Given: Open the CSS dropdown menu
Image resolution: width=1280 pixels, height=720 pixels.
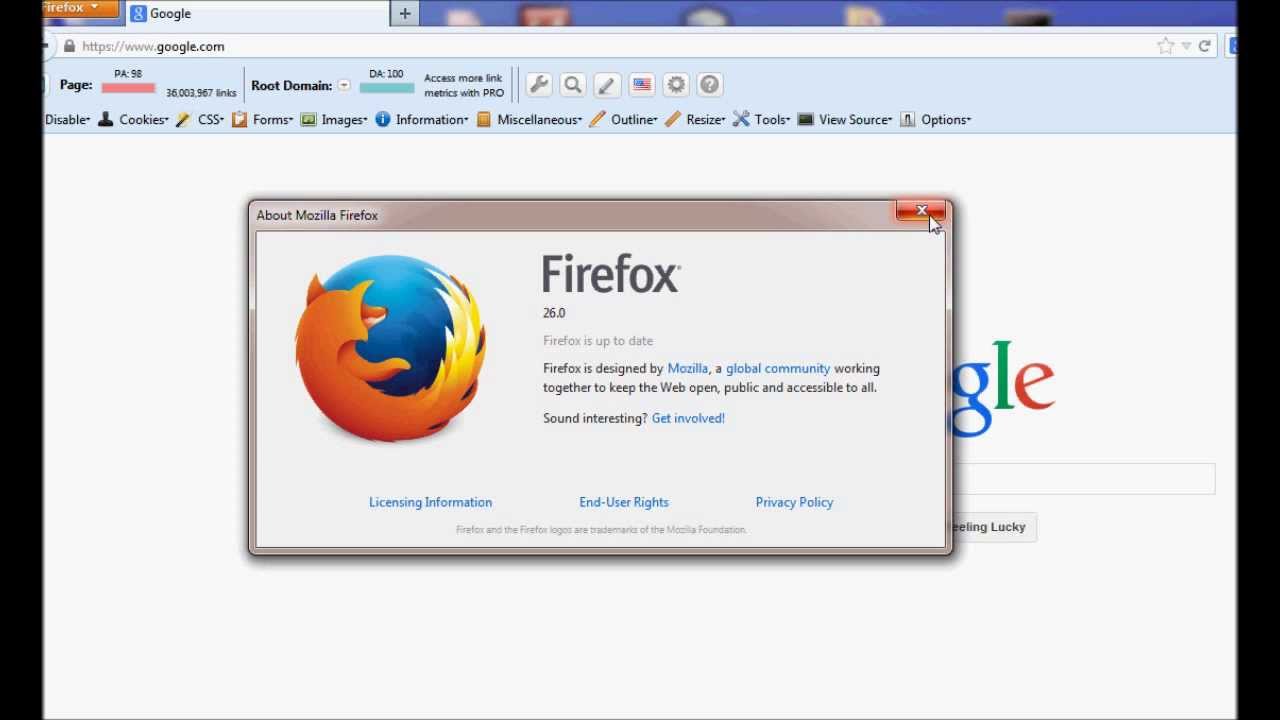Looking at the screenshot, I should click(211, 119).
